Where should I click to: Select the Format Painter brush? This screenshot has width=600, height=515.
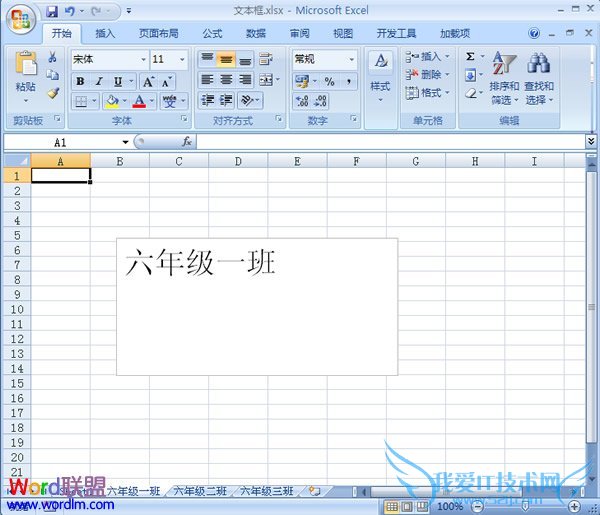click(x=53, y=93)
